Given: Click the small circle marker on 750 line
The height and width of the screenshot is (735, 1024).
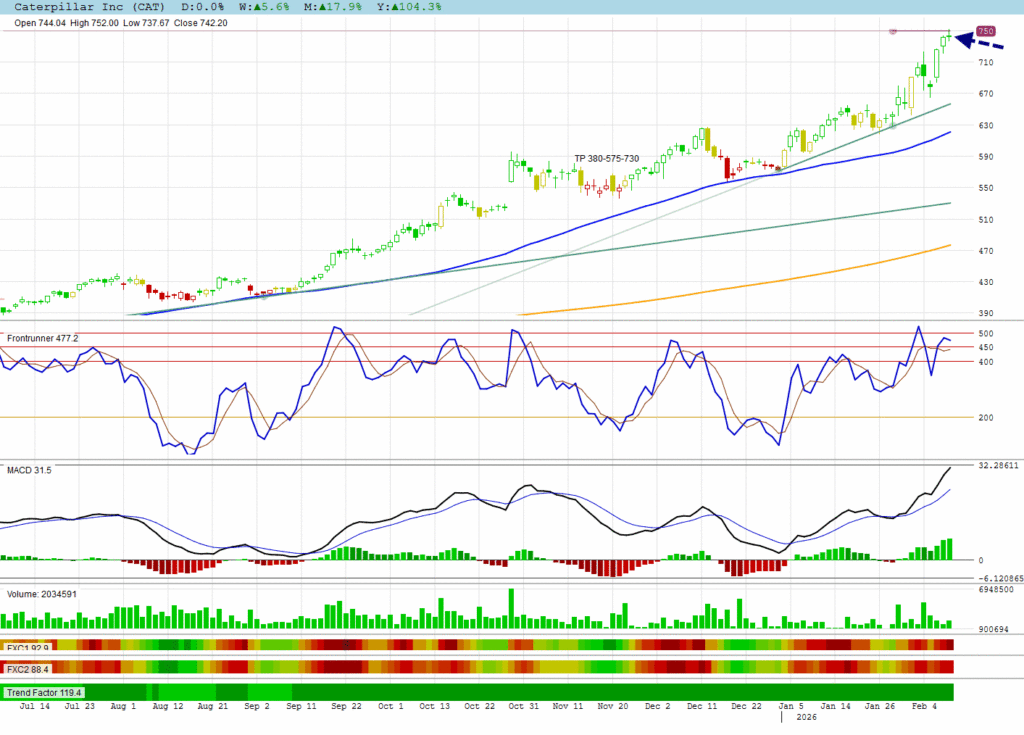Looking at the screenshot, I should click(893, 31).
